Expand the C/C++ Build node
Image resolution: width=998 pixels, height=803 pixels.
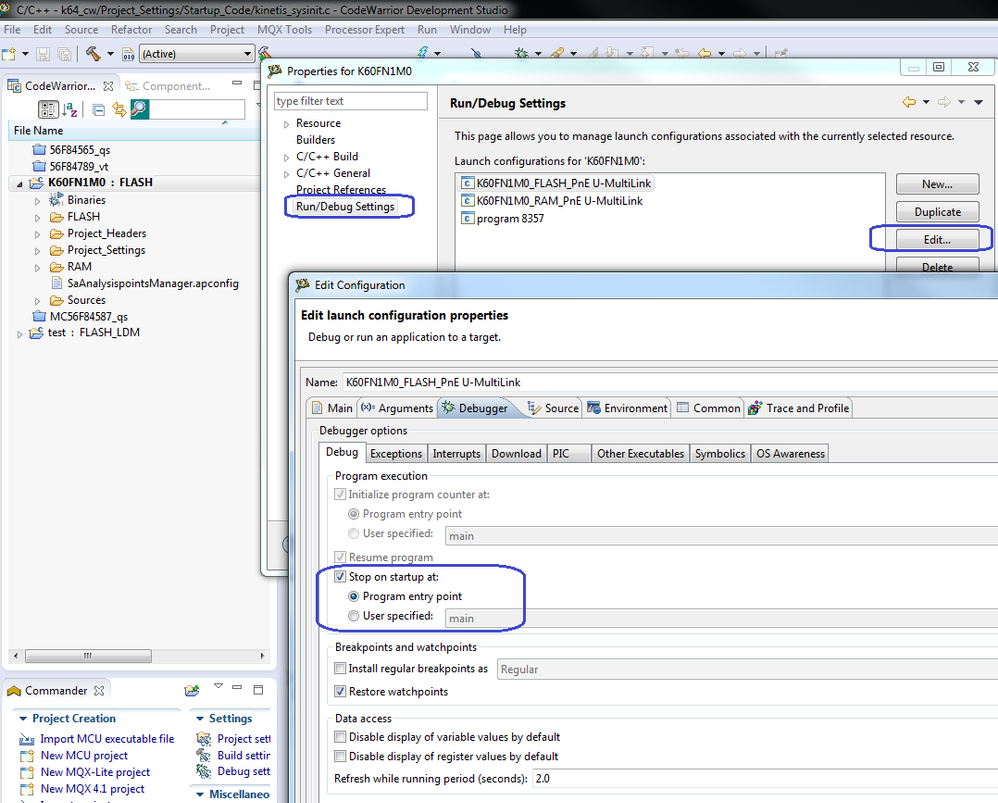coord(286,157)
